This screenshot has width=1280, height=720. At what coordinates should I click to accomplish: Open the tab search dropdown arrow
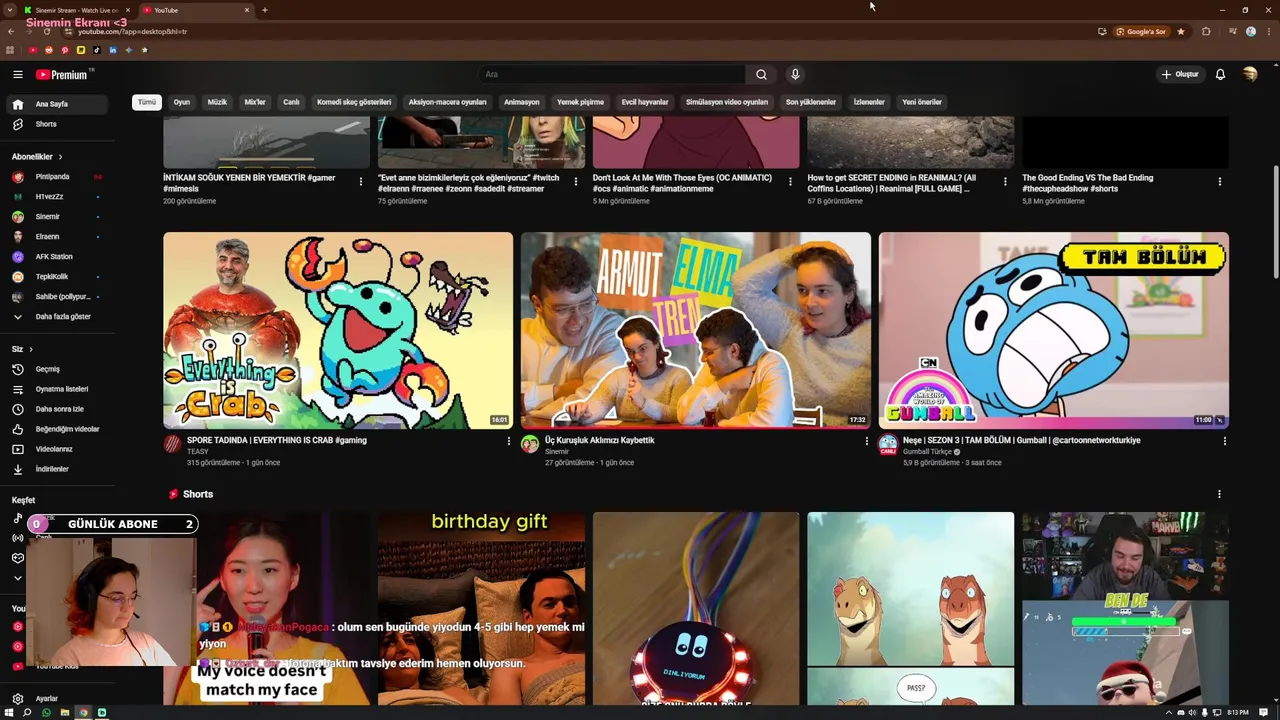tap(10, 10)
